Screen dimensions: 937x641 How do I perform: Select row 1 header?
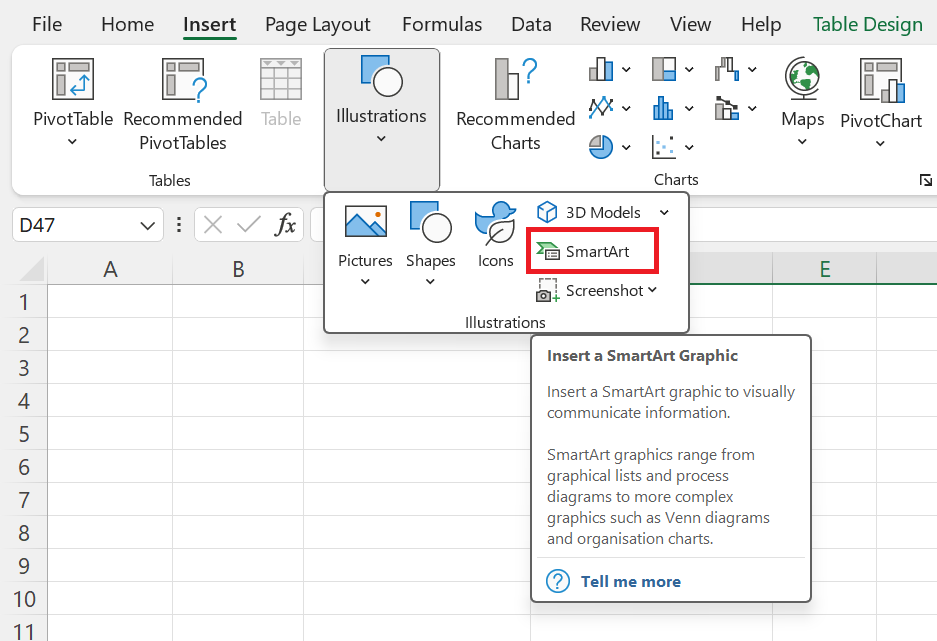pos(24,302)
